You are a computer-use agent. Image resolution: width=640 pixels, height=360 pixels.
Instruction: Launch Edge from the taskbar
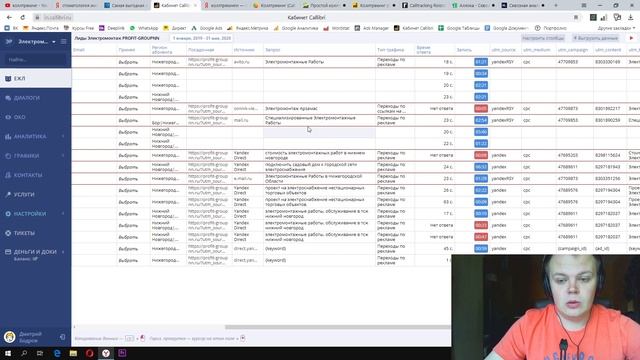coord(57,353)
